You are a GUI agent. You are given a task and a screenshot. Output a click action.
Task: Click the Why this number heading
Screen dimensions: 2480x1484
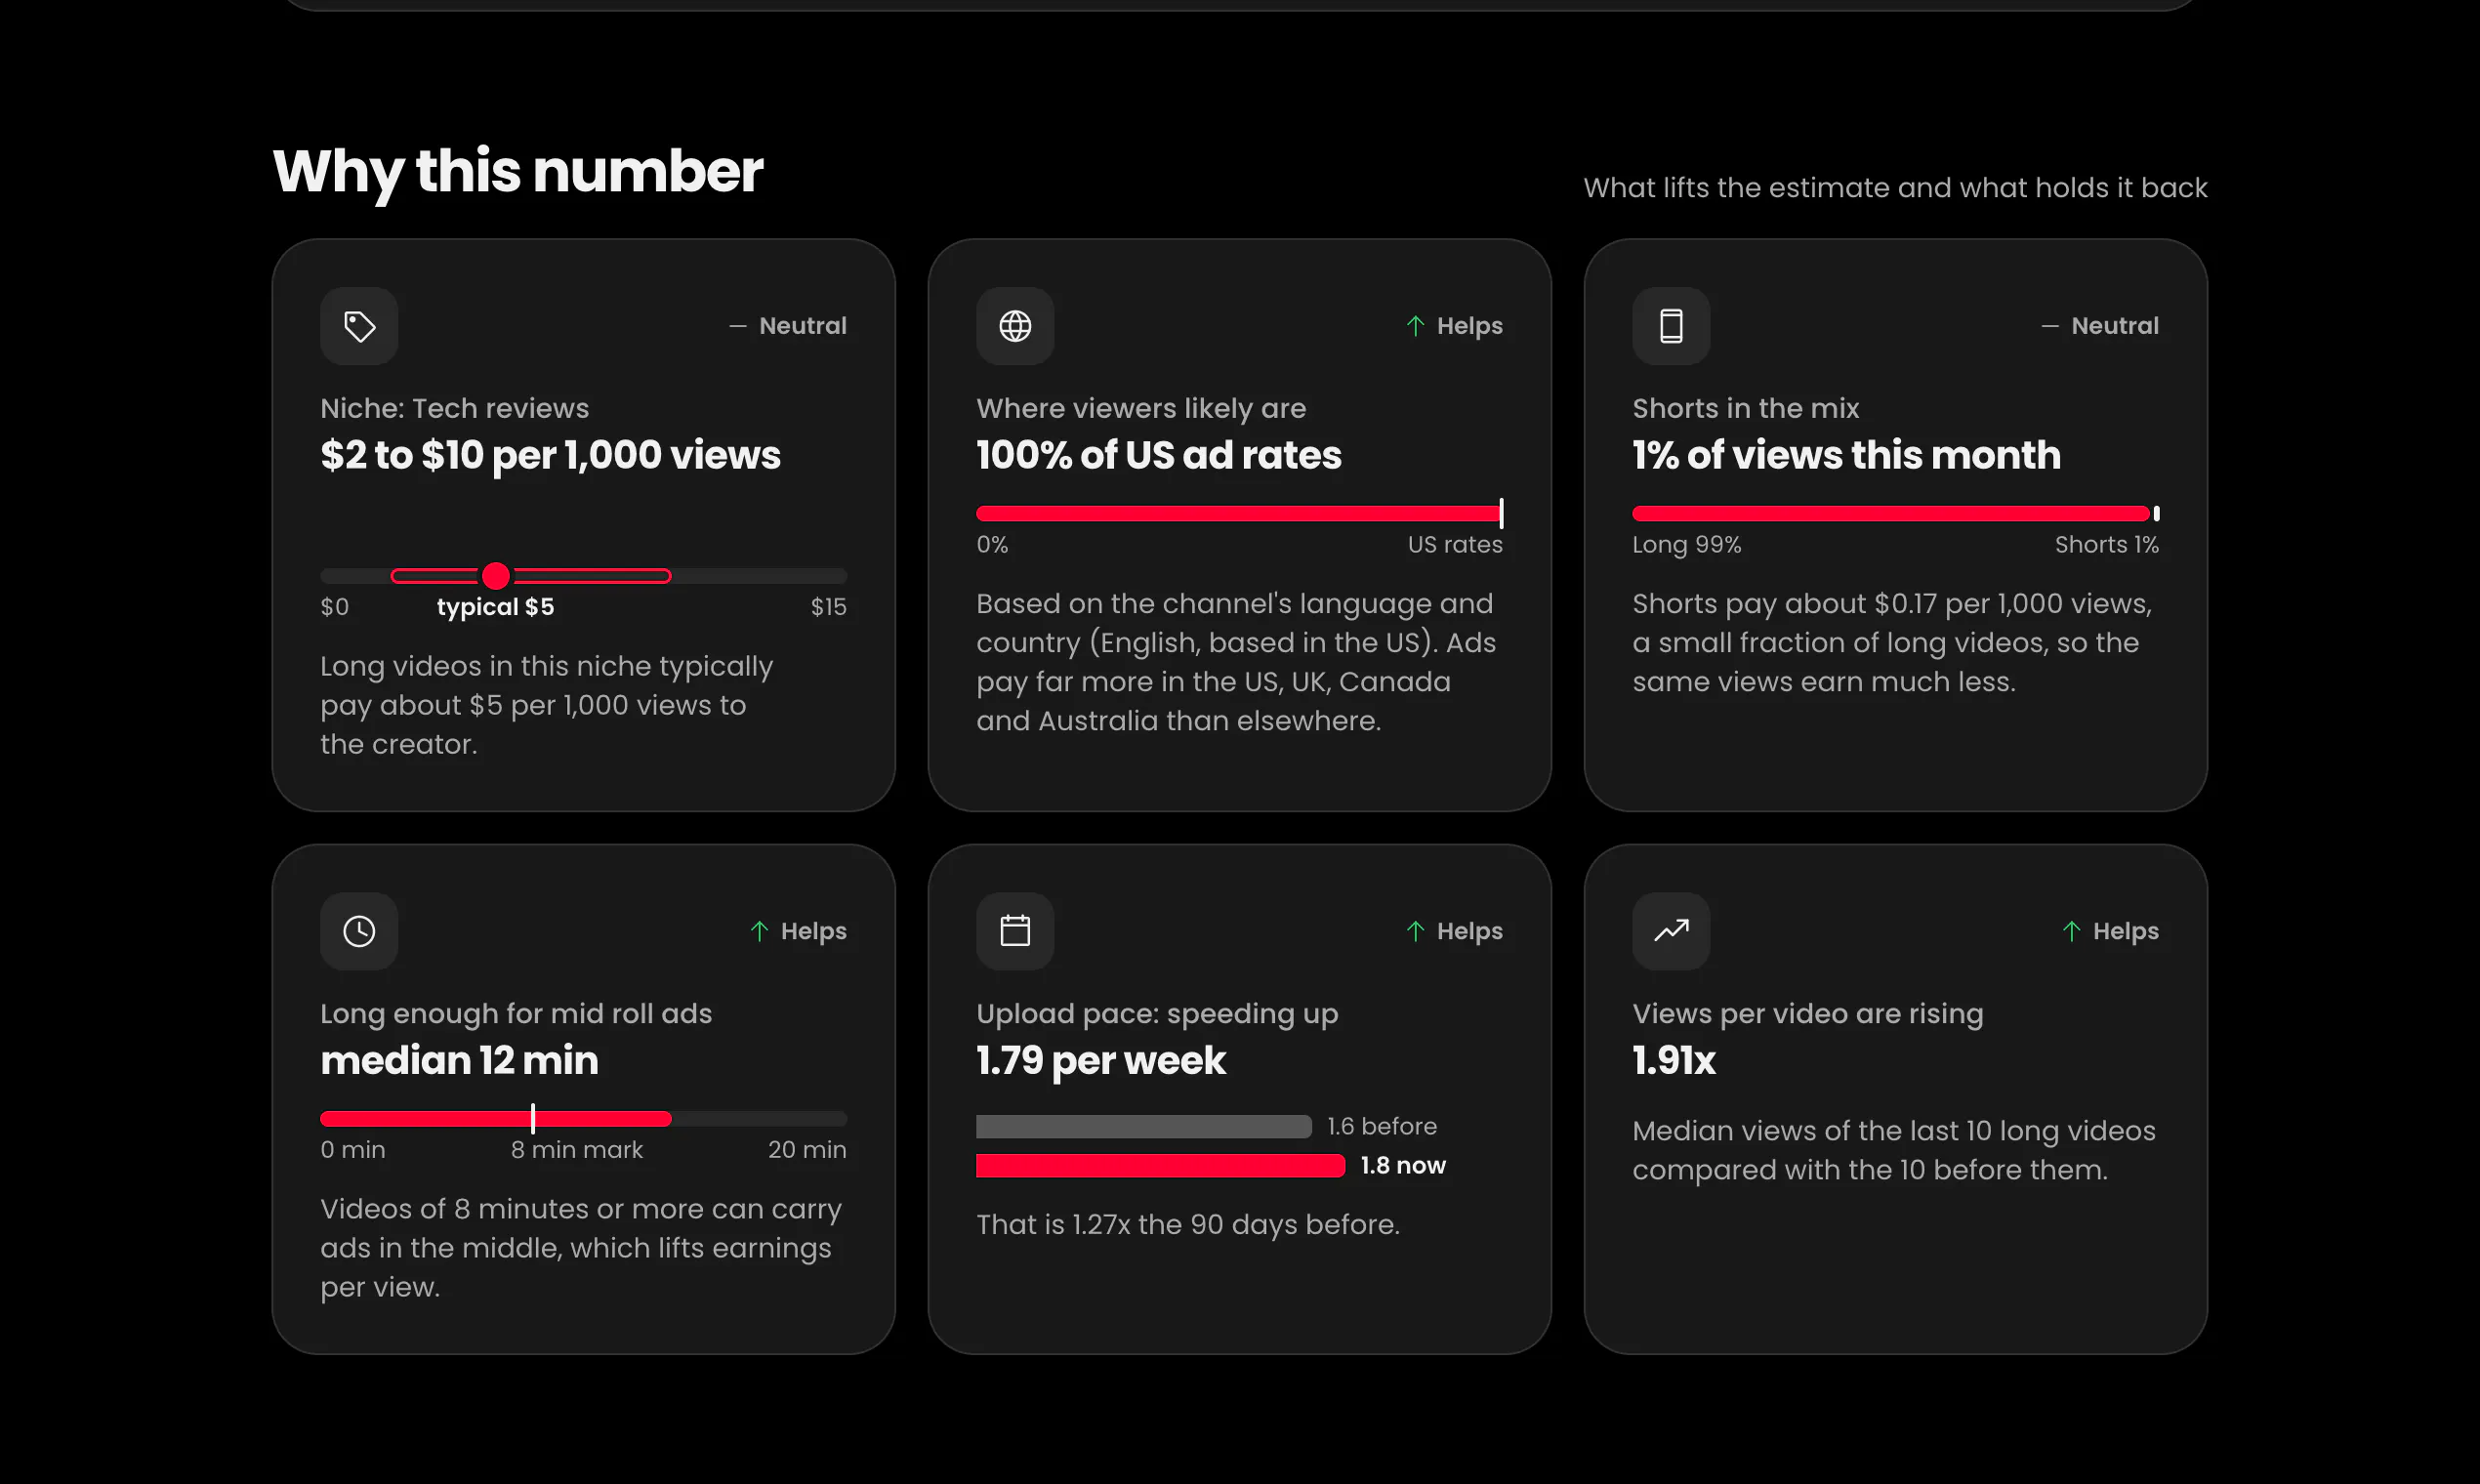[517, 172]
